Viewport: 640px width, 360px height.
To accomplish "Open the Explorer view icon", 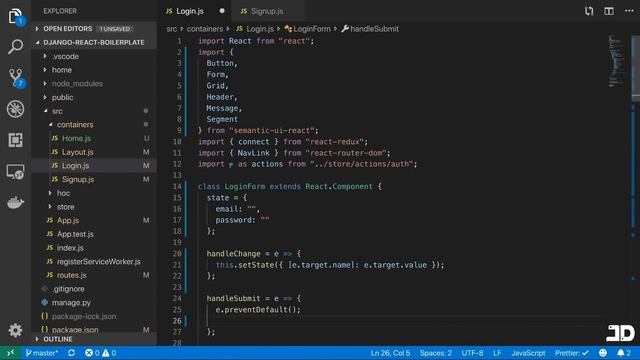I will 16,16.
